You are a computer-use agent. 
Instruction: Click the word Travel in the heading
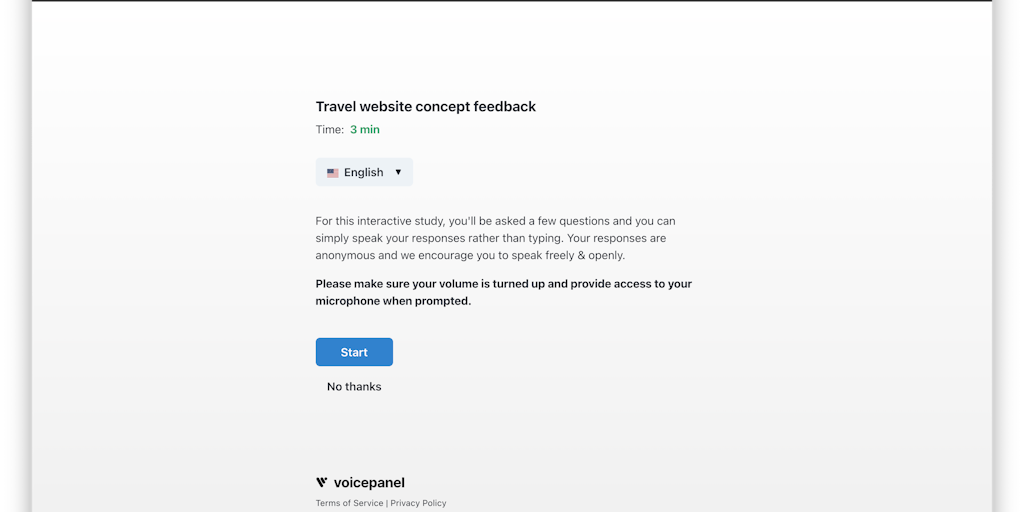coord(338,107)
